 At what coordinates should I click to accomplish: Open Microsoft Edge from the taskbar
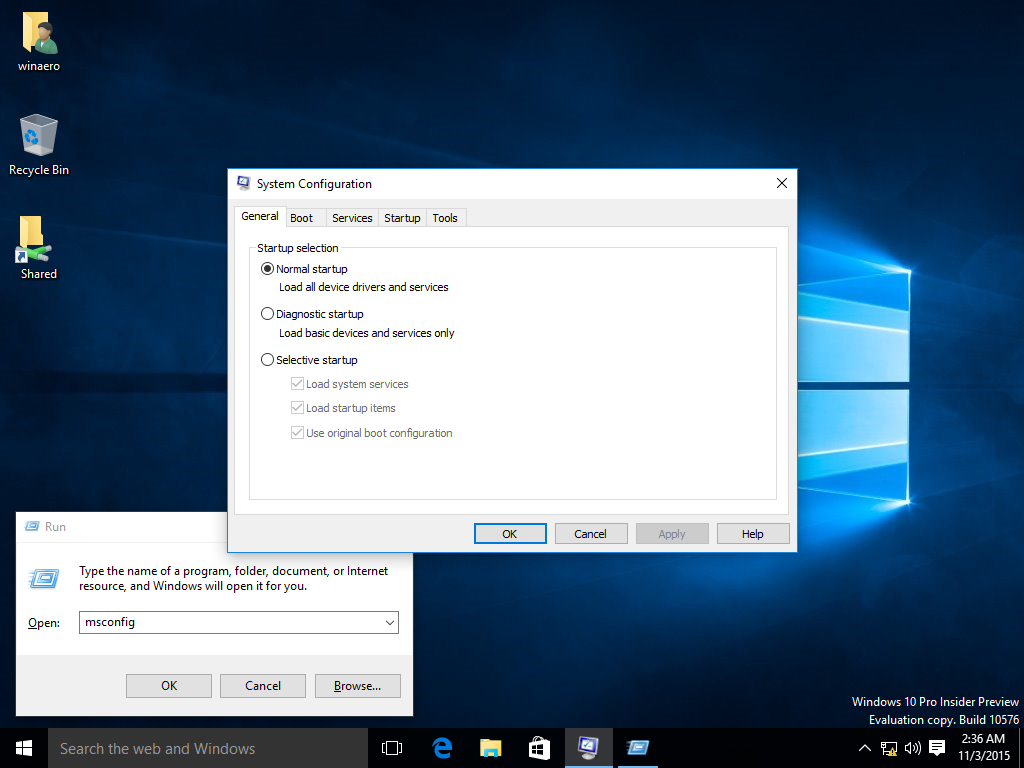click(442, 747)
